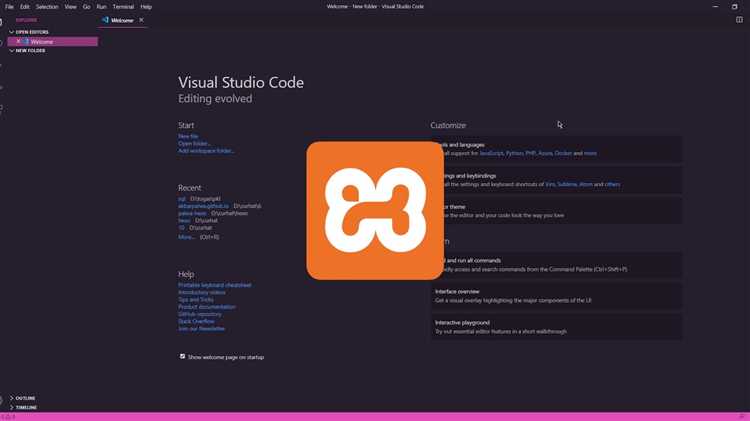Open the Terminal menu
The height and width of the screenshot is (421, 750).
123,7
